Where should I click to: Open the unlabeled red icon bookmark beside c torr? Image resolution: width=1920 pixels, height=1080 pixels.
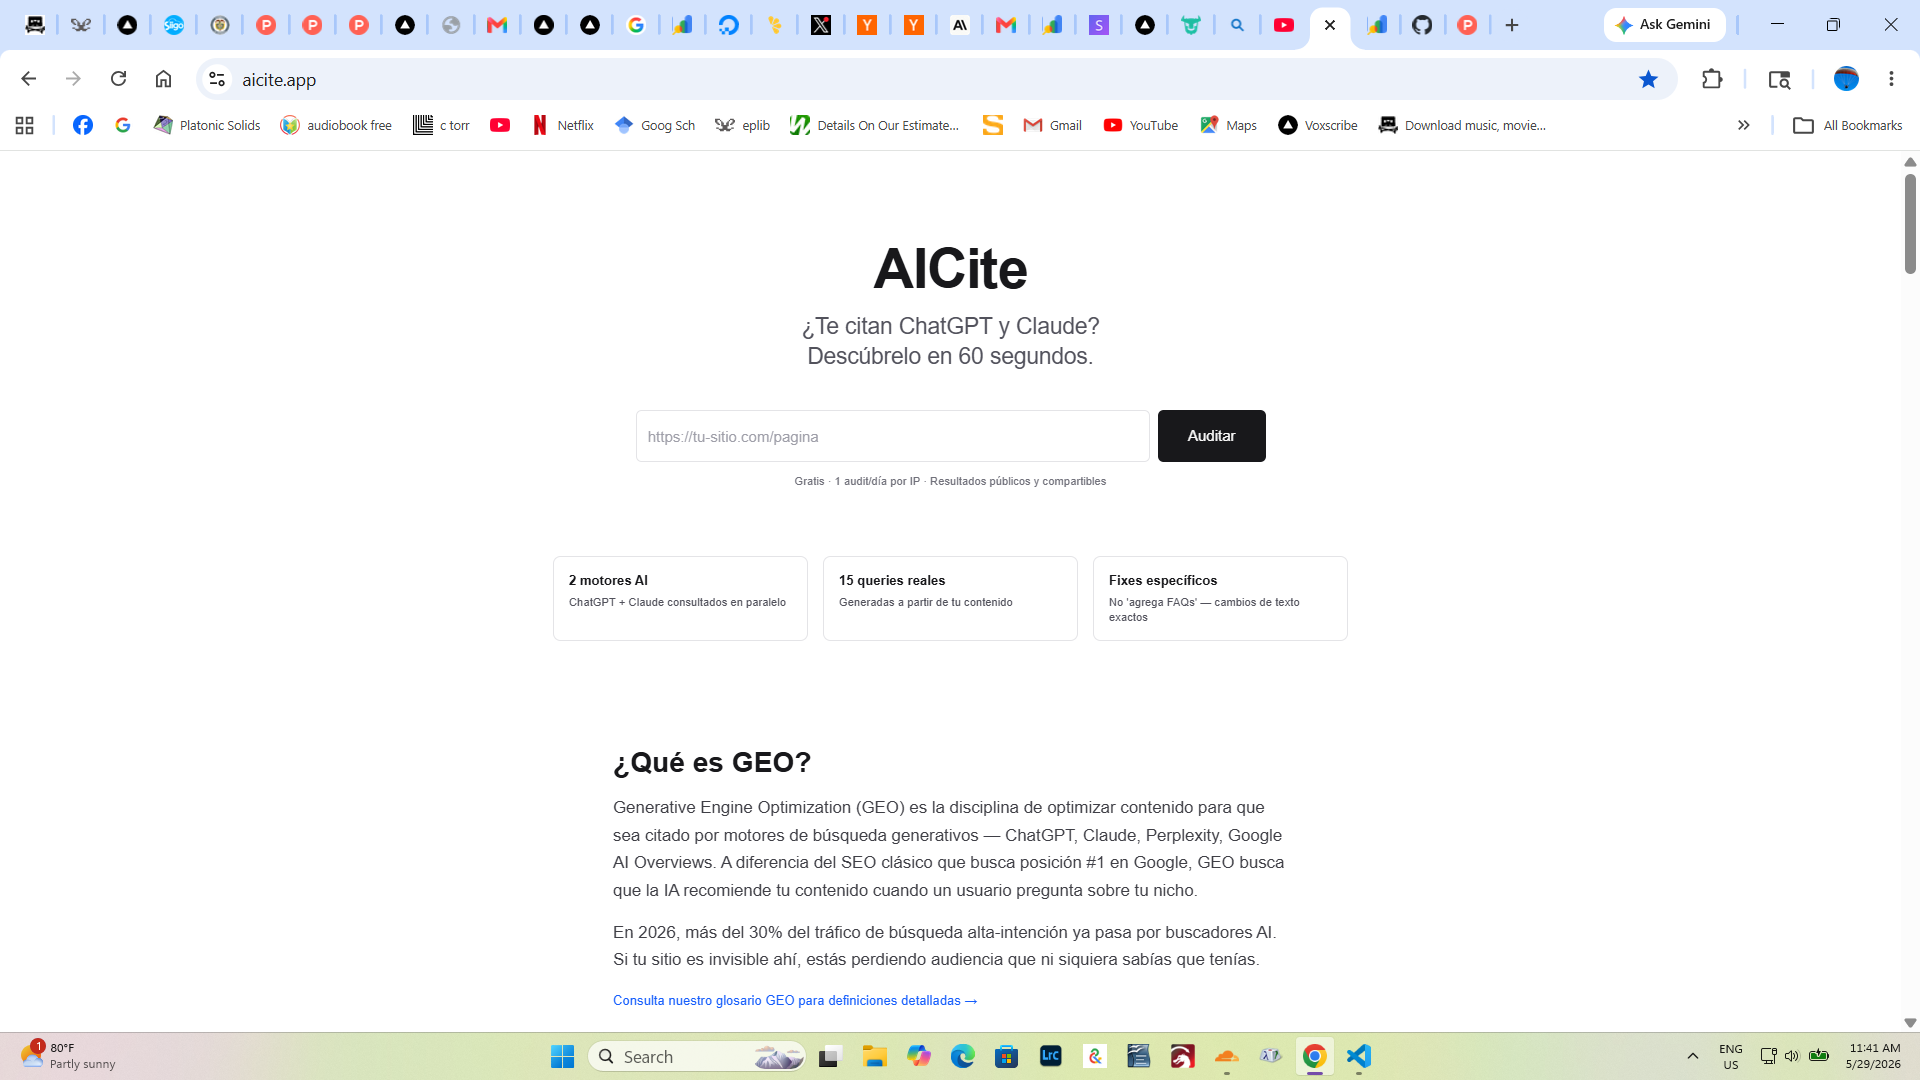[500, 125]
